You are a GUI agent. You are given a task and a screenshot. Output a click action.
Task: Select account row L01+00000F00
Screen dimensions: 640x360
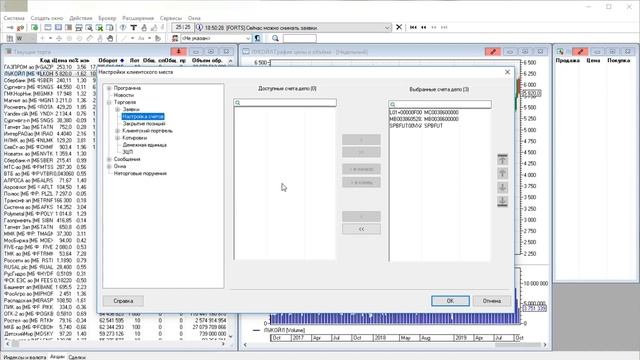coord(424,112)
